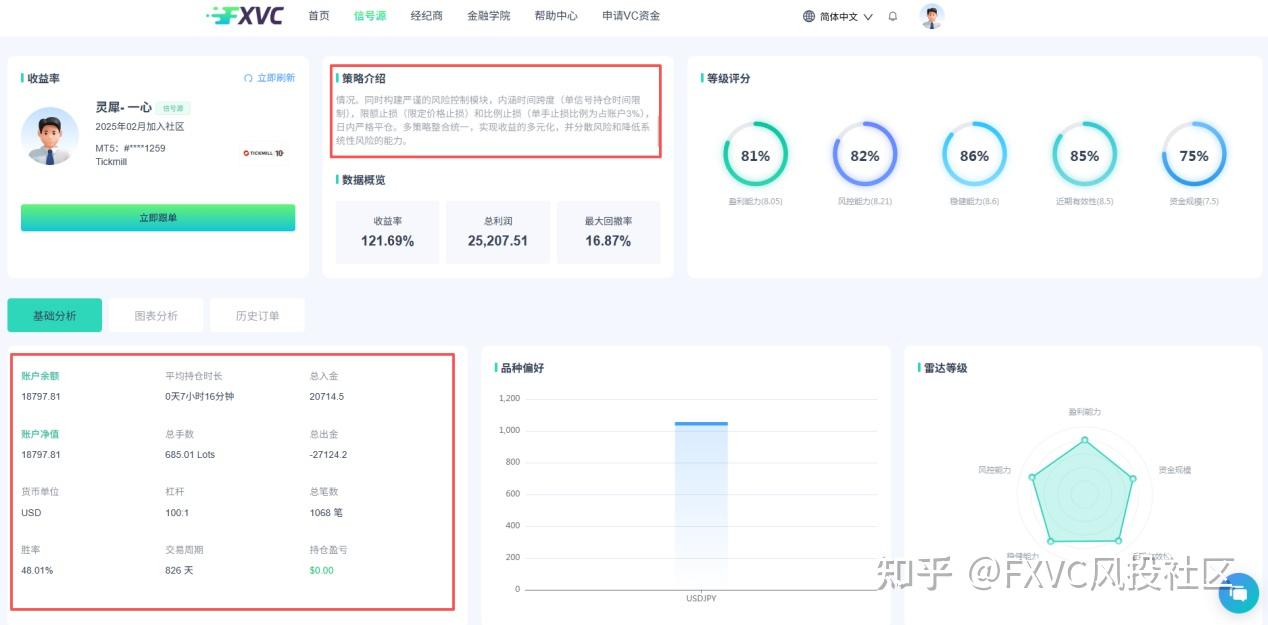Screen dimensions: 1268x625
Task: Click 2025年02月加入社区 text
Action: (140, 127)
